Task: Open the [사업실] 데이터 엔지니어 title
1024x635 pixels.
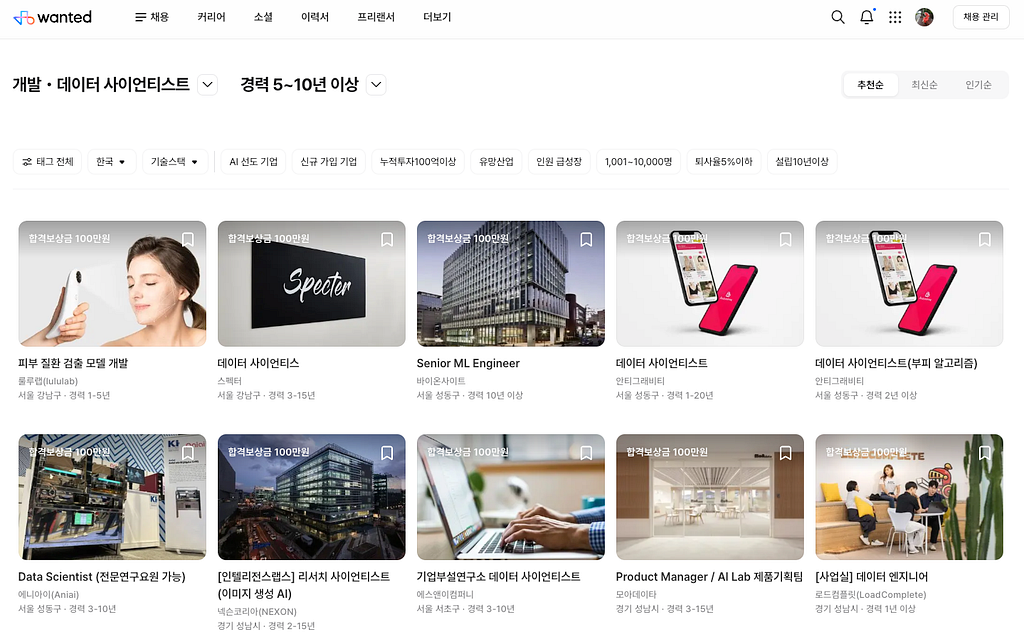Action: coord(871,577)
